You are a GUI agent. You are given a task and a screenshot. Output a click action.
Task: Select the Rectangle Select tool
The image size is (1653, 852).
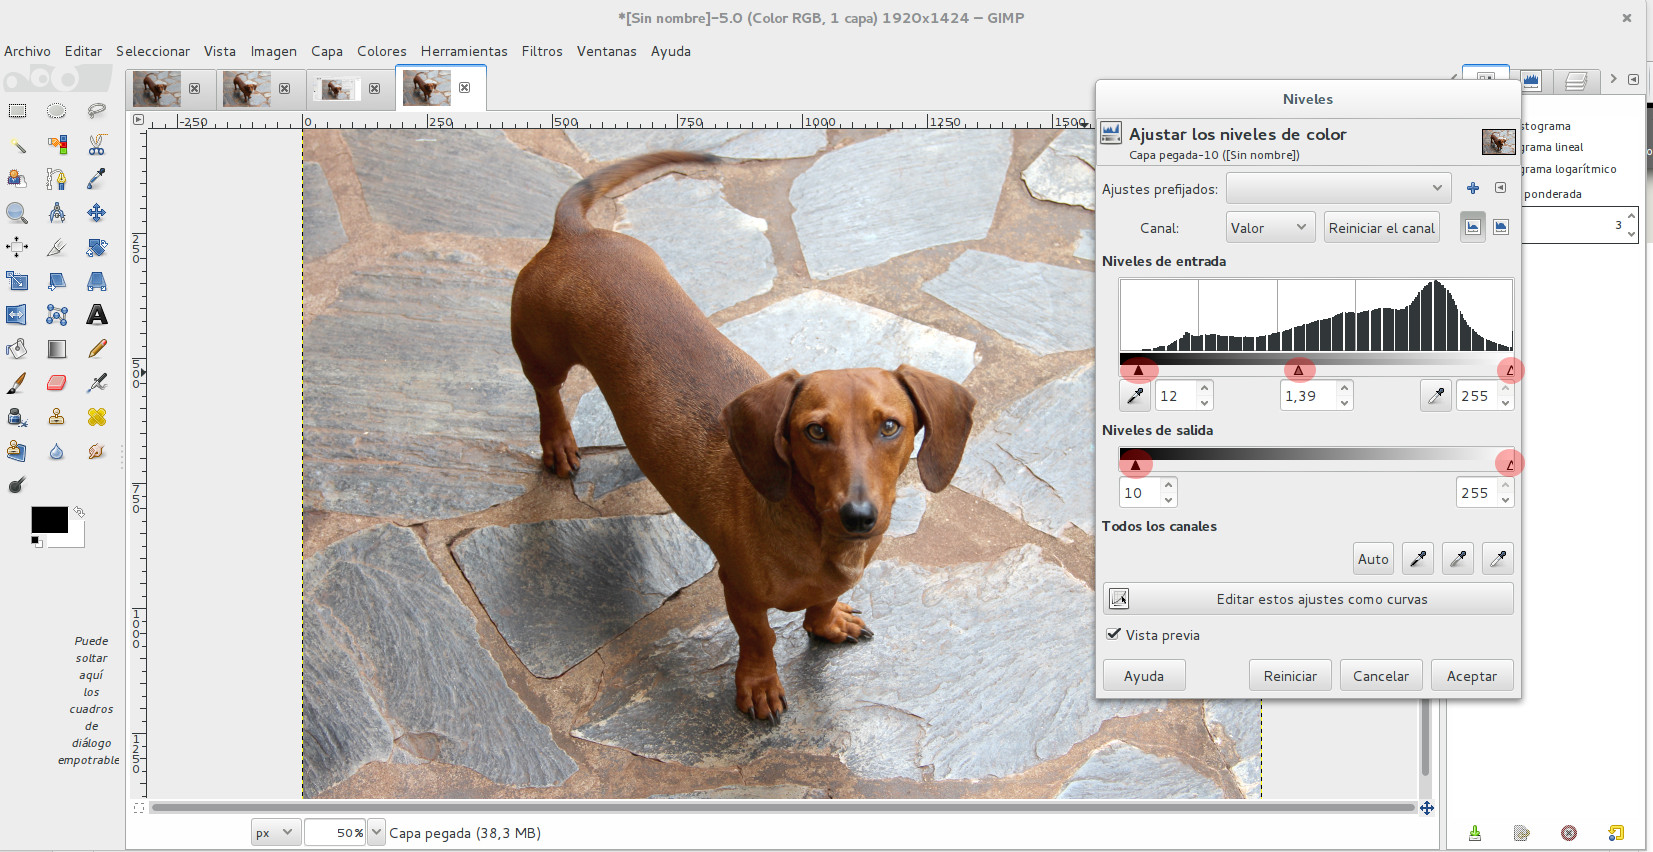17,111
